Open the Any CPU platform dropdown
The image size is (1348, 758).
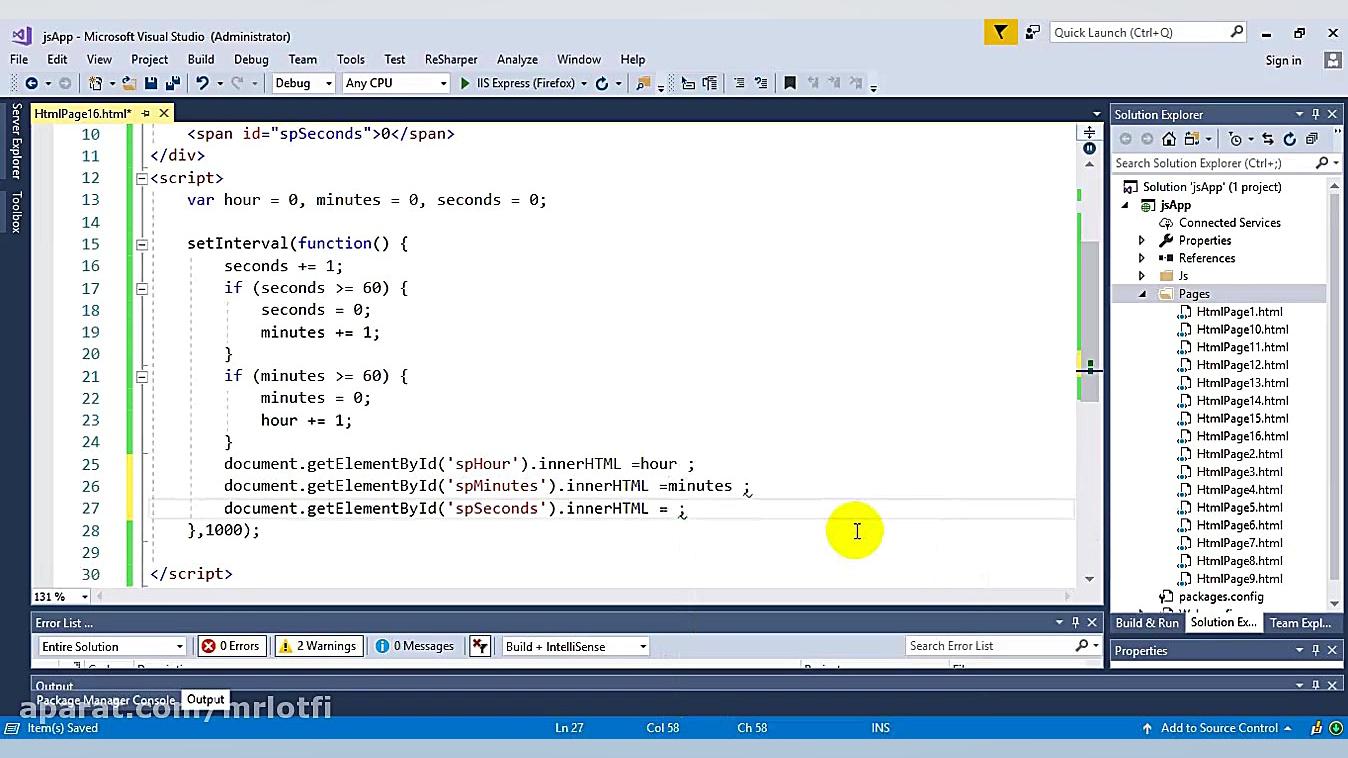click(396, 84)
